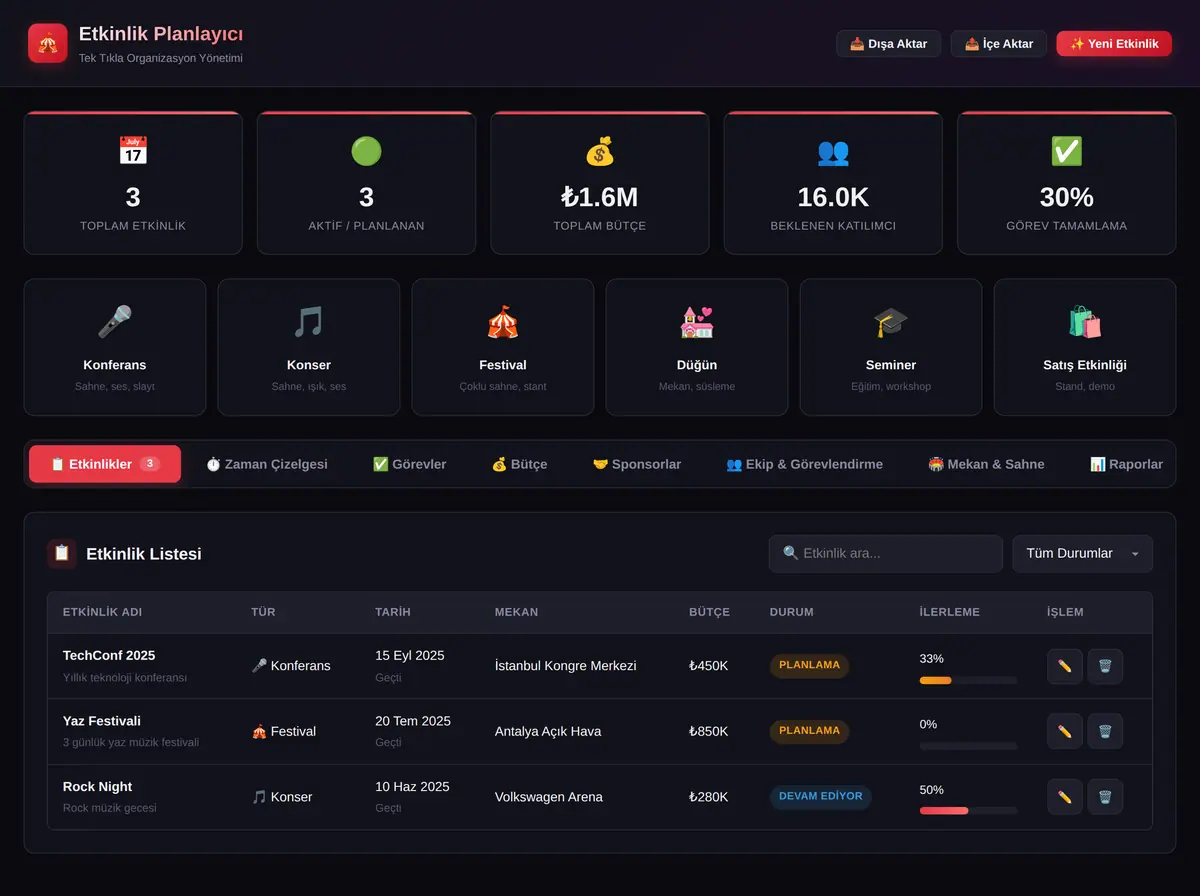Click the TechConf 2025 progress bar
The image size is (1200, 896).
click(x=968, y=680)
